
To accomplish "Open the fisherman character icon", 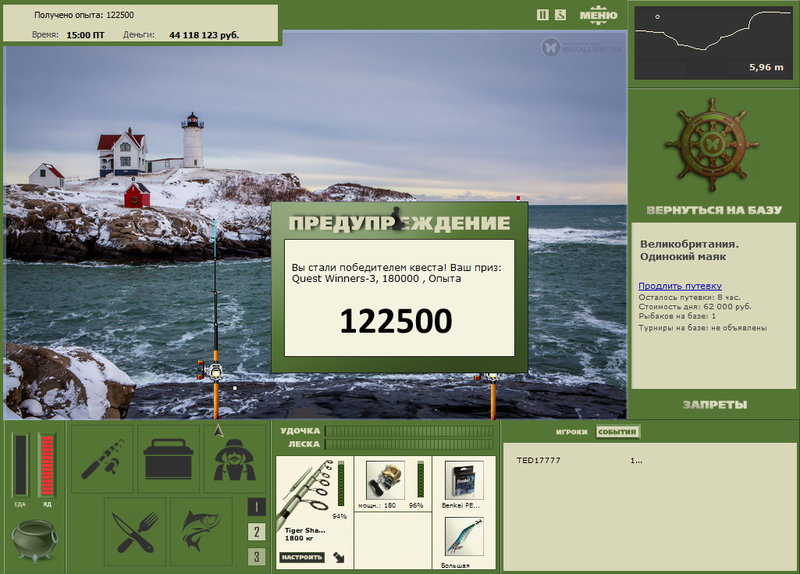I will coord(235,459).
